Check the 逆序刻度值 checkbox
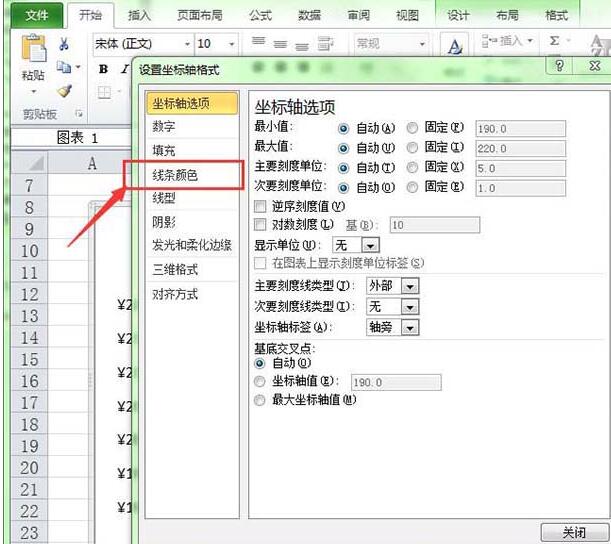Viewport: 611px width, 544px height. tap(260, 206)
